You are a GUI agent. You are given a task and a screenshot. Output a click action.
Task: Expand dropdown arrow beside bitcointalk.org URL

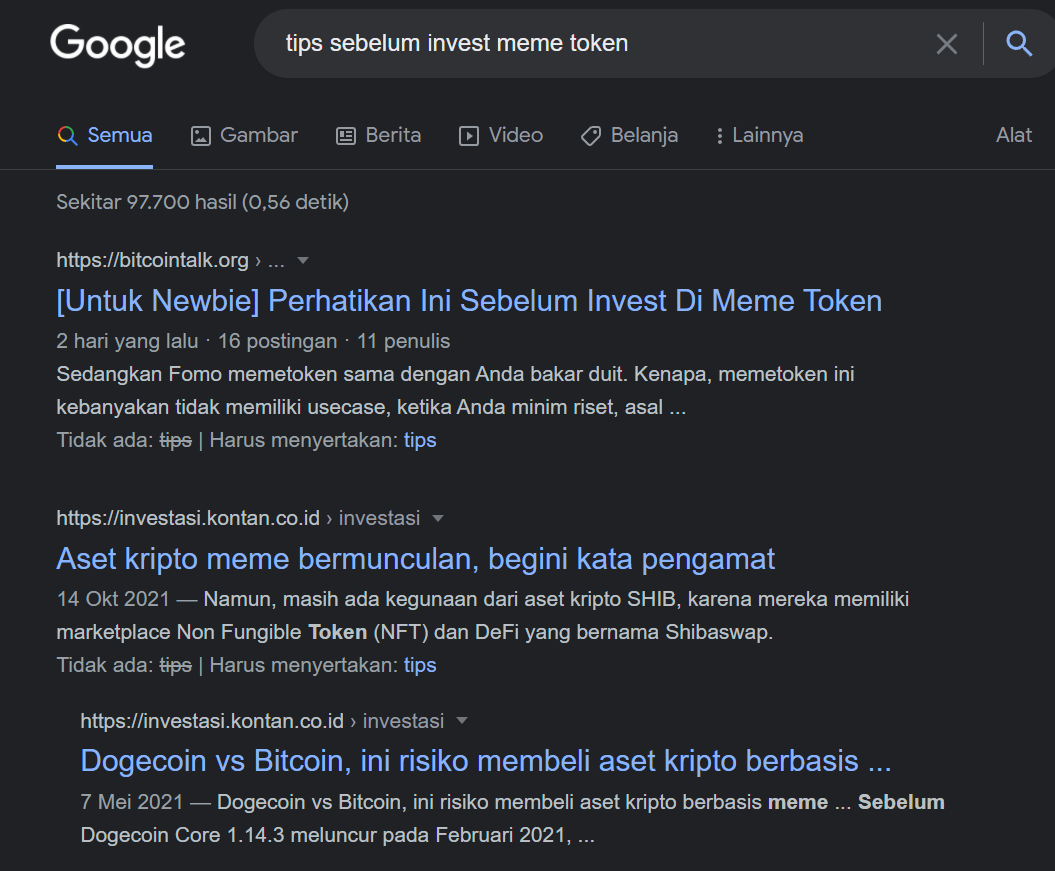[x=303, y=260]
